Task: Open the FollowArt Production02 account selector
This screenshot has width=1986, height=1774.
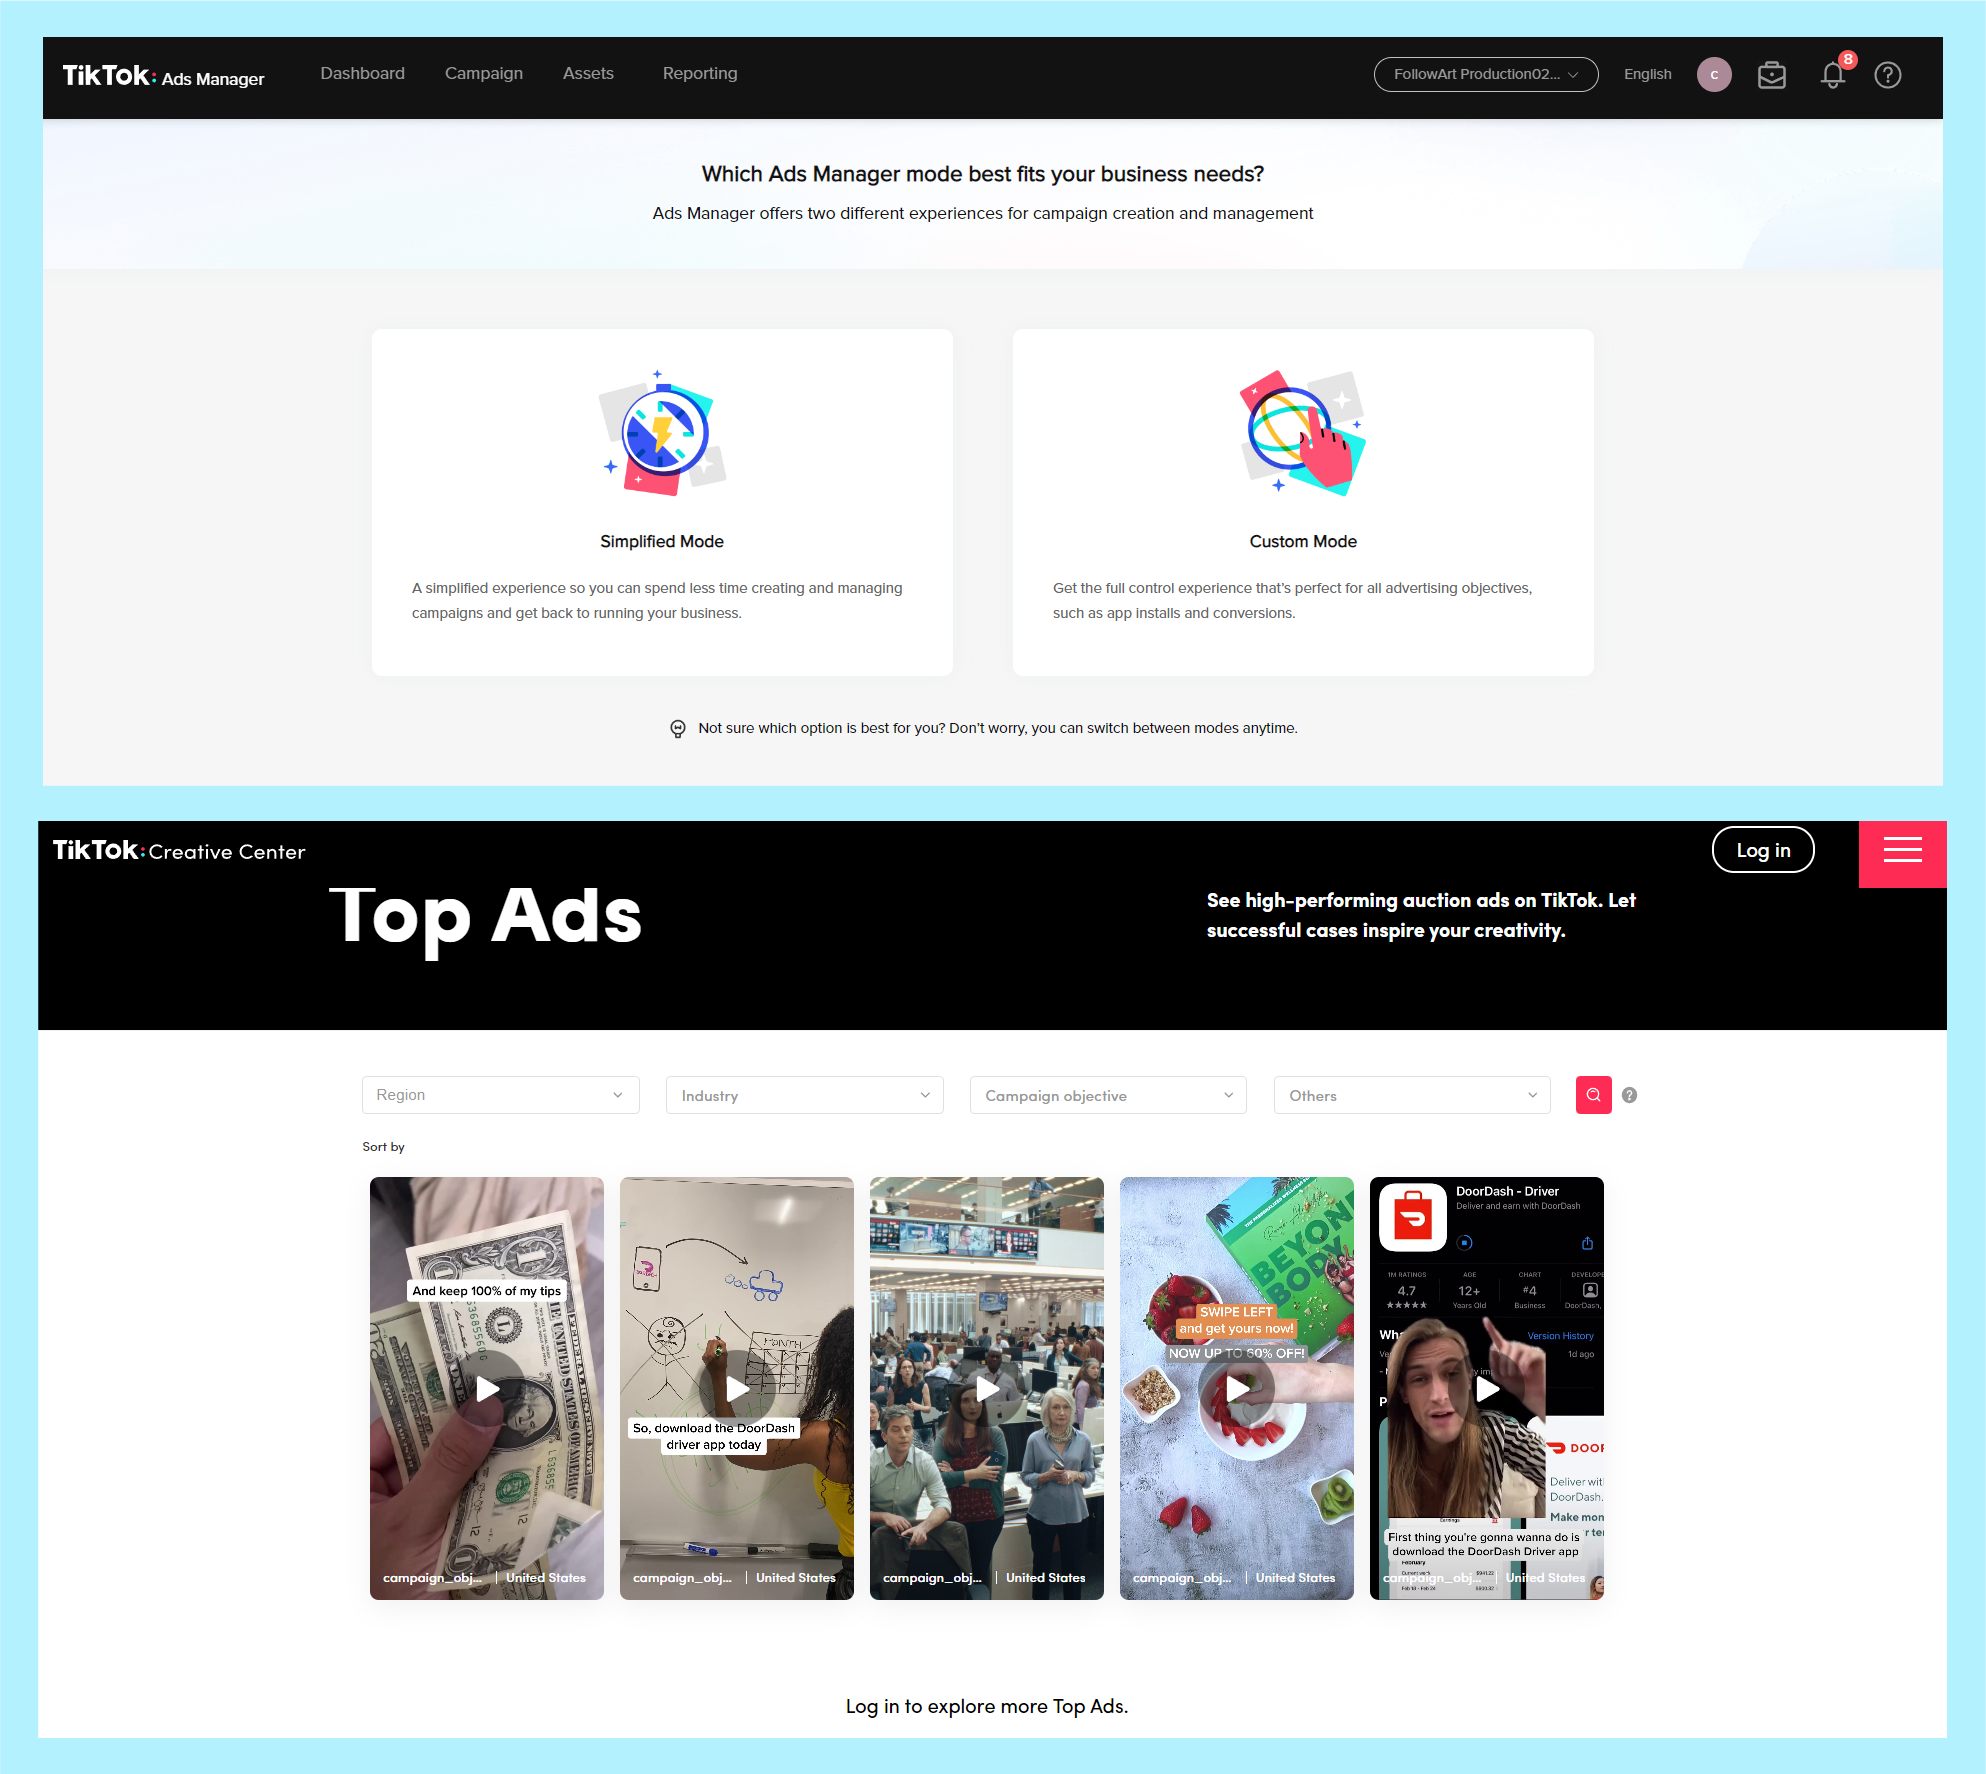Action: pyautogui.click(x=1485, y=75)
